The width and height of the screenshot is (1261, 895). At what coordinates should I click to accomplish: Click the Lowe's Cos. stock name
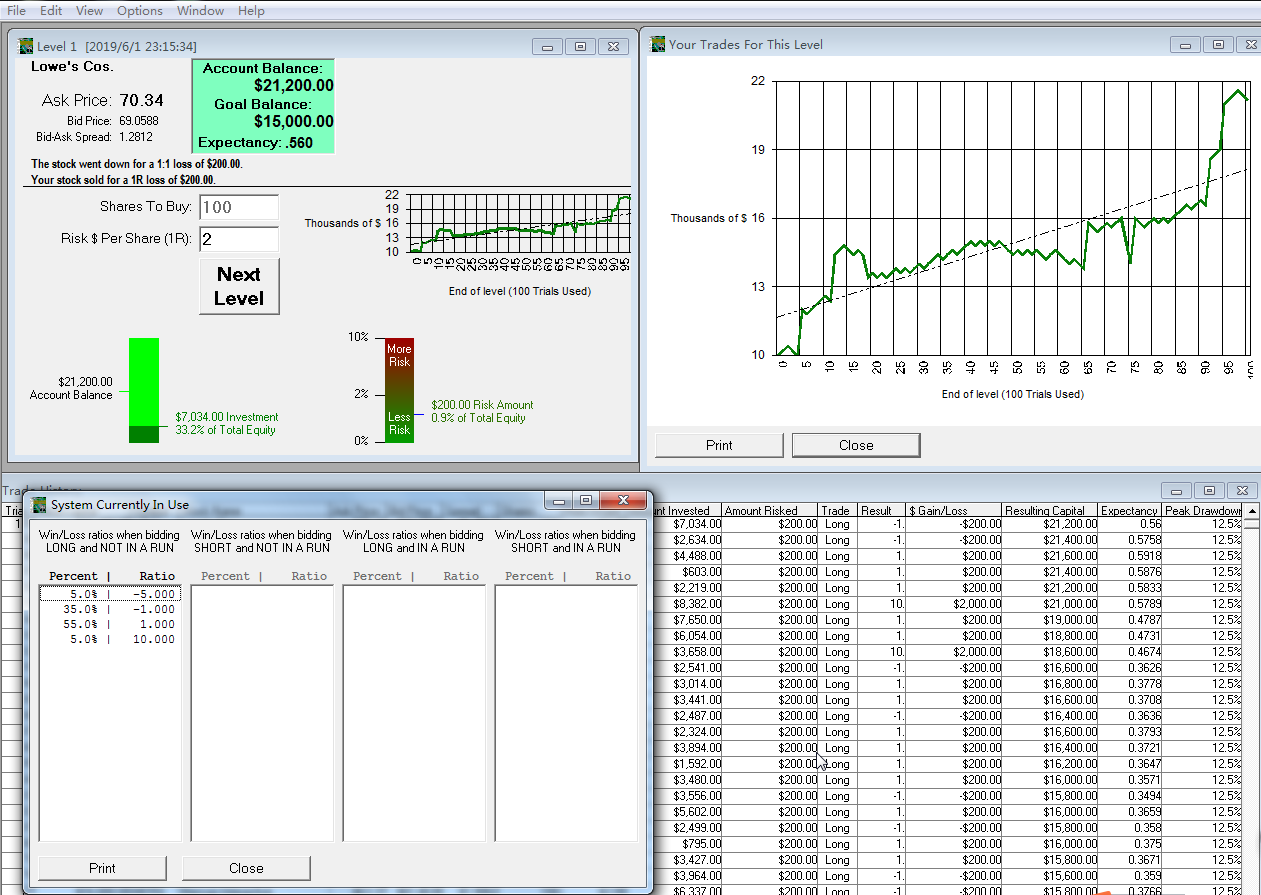73,67
